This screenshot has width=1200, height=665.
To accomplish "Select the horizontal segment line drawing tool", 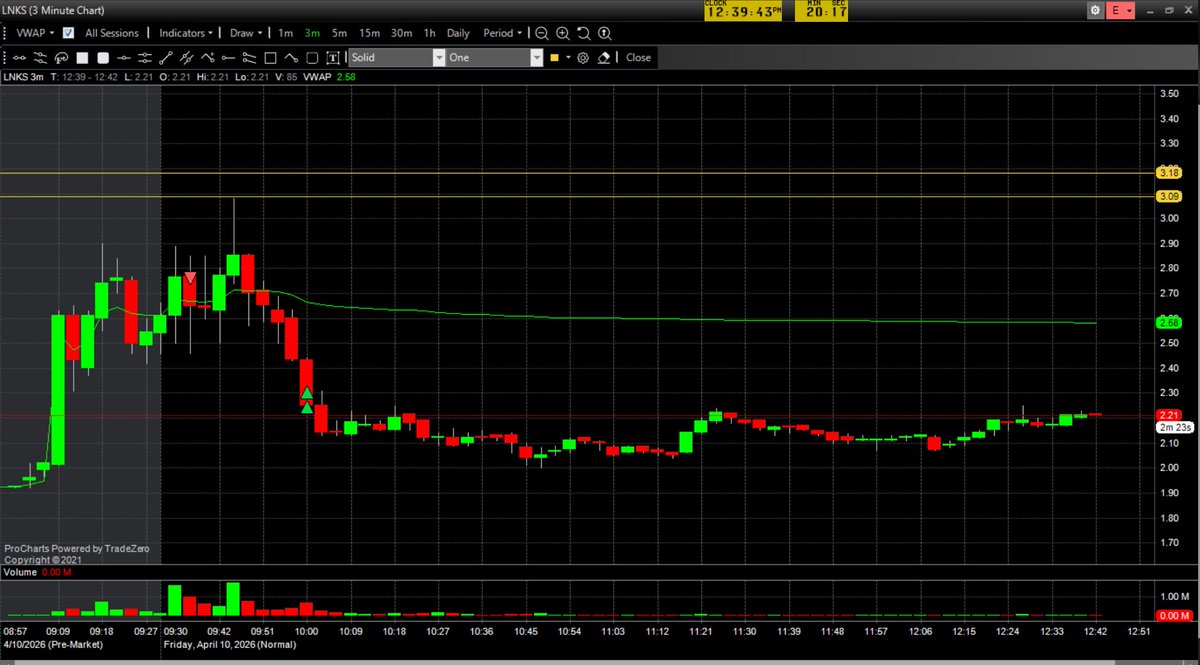I will pos(19,57).
